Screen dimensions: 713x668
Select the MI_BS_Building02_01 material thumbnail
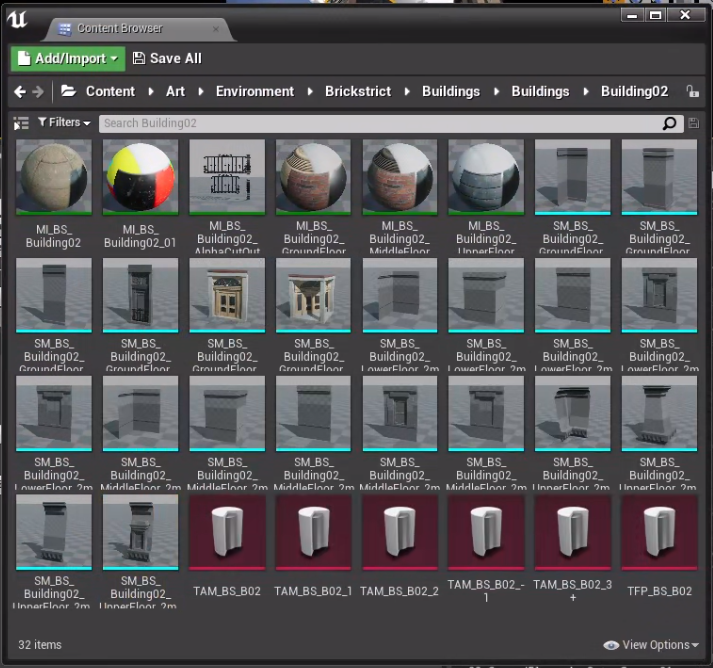140,177
